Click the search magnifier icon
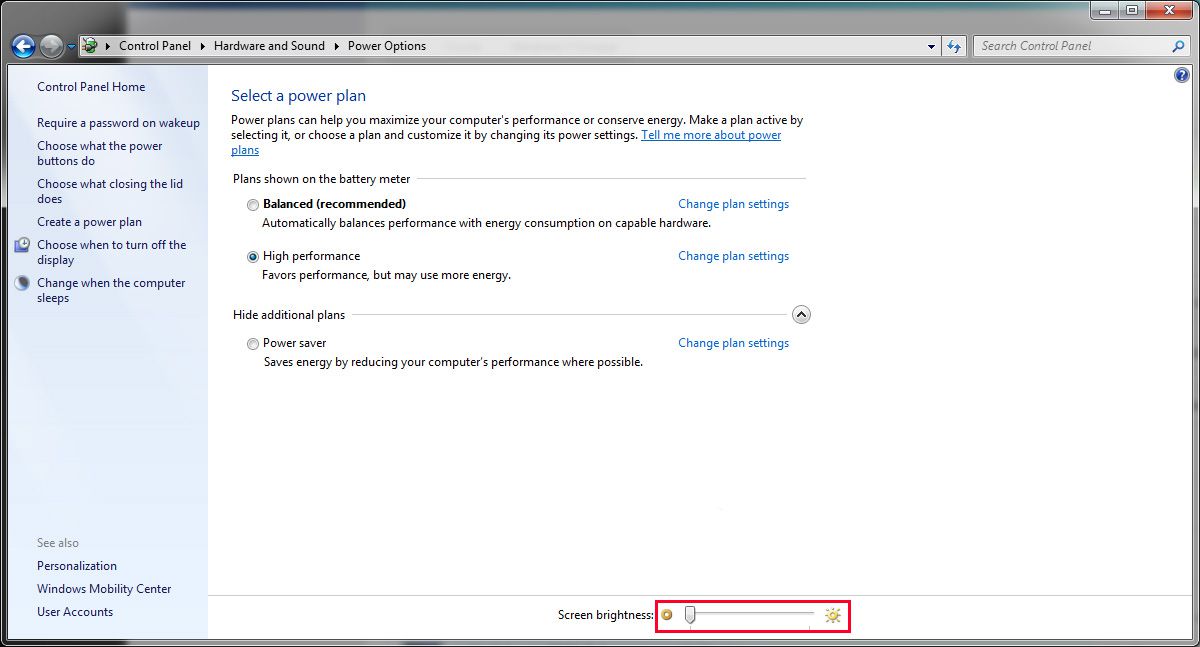The image size is (1200, 647). pyautogui.click(x=1178, y=46)
